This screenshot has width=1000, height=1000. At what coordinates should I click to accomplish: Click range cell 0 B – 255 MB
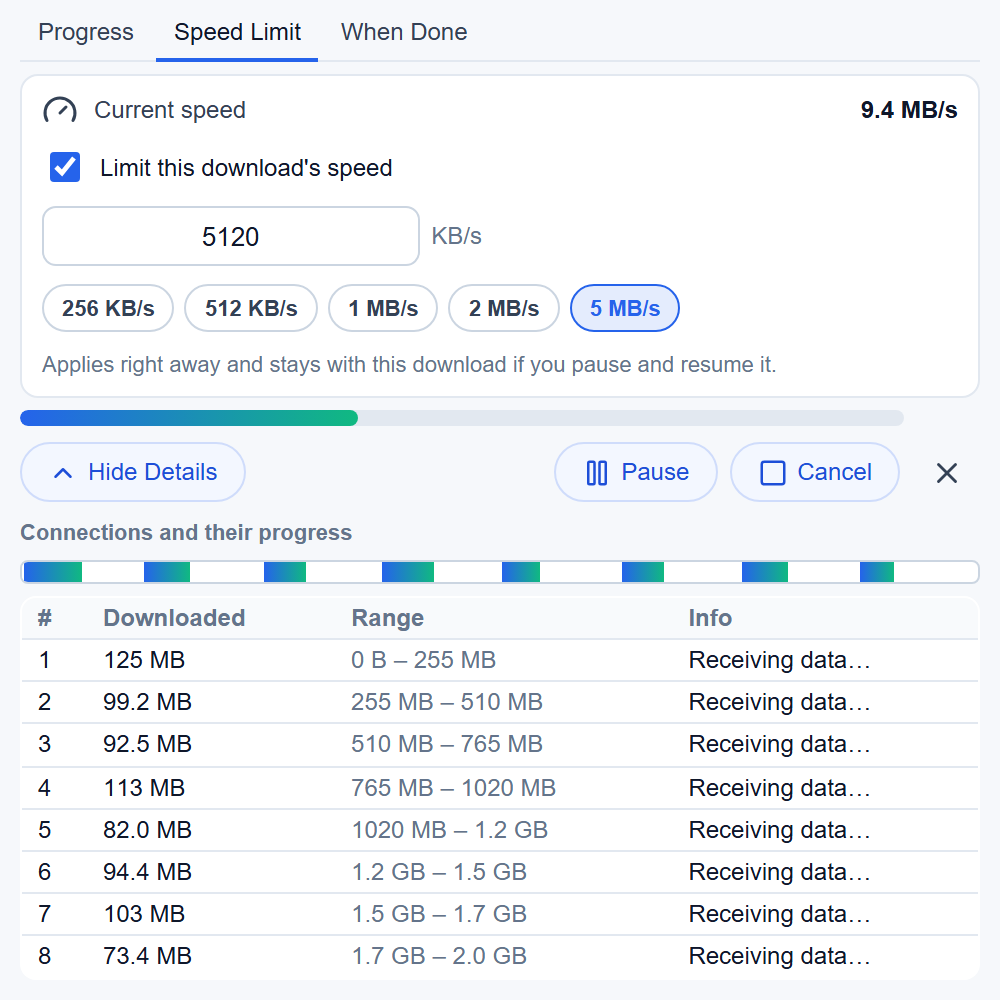[x=423, y=659]
